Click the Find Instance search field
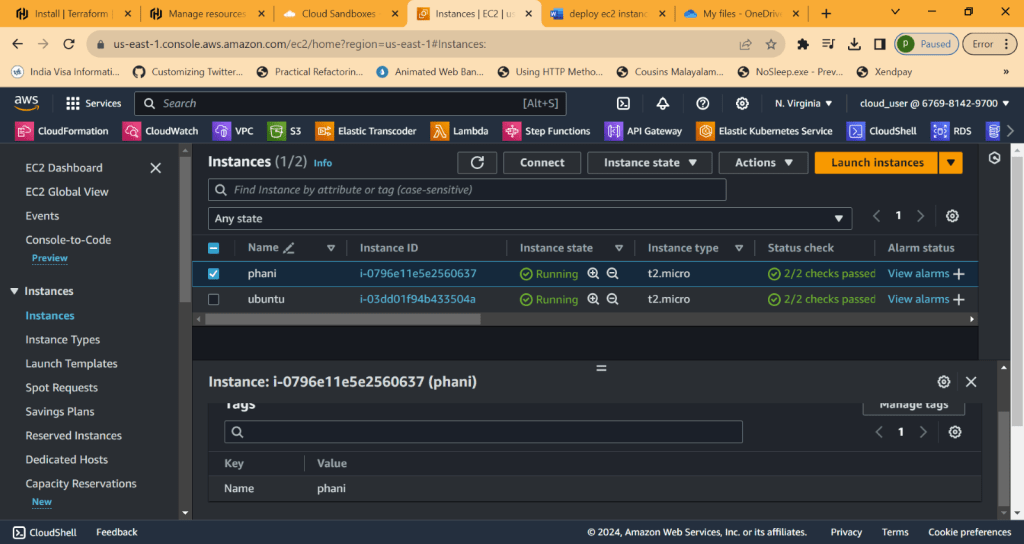 [467, 190]
